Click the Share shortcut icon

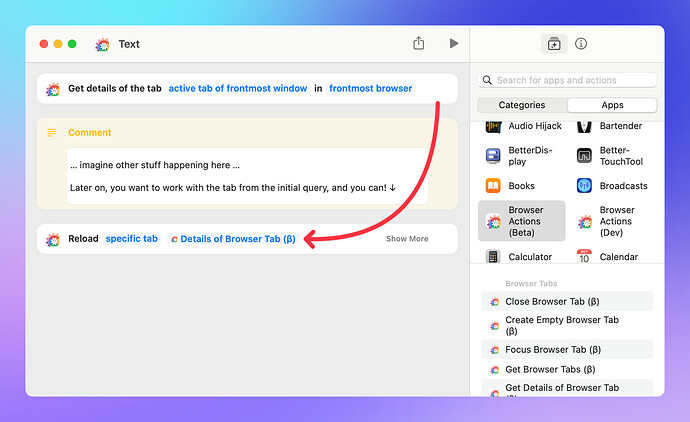tap(418, 44)
